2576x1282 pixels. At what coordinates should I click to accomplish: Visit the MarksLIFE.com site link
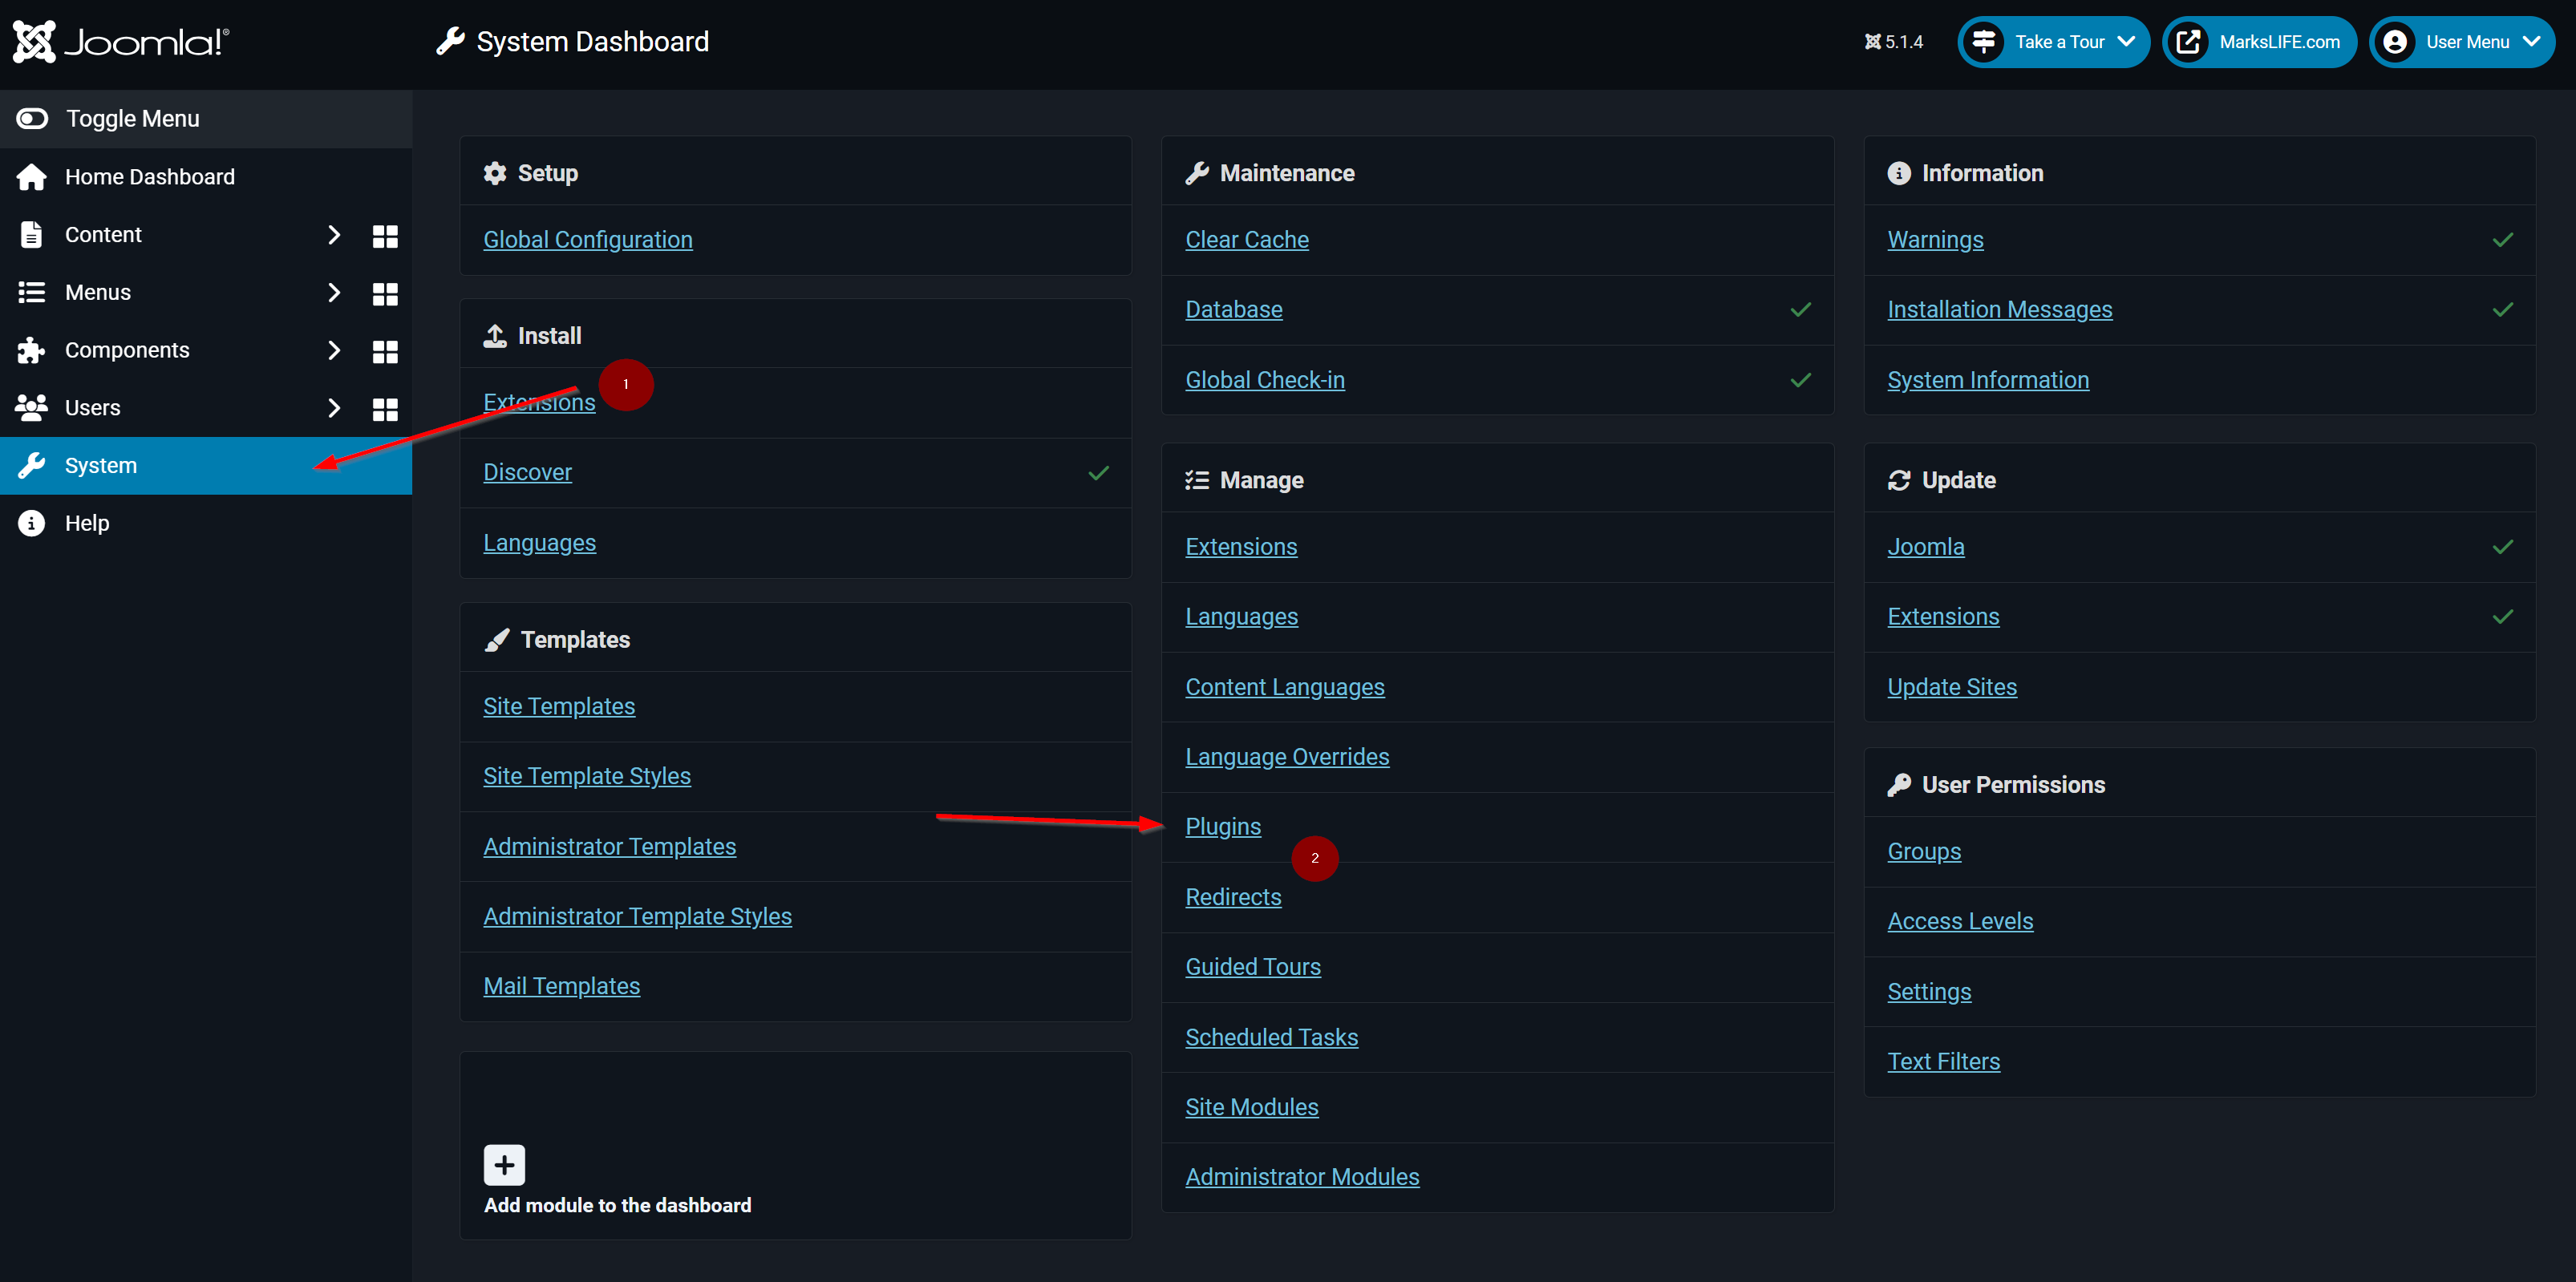coord(2259,42)
